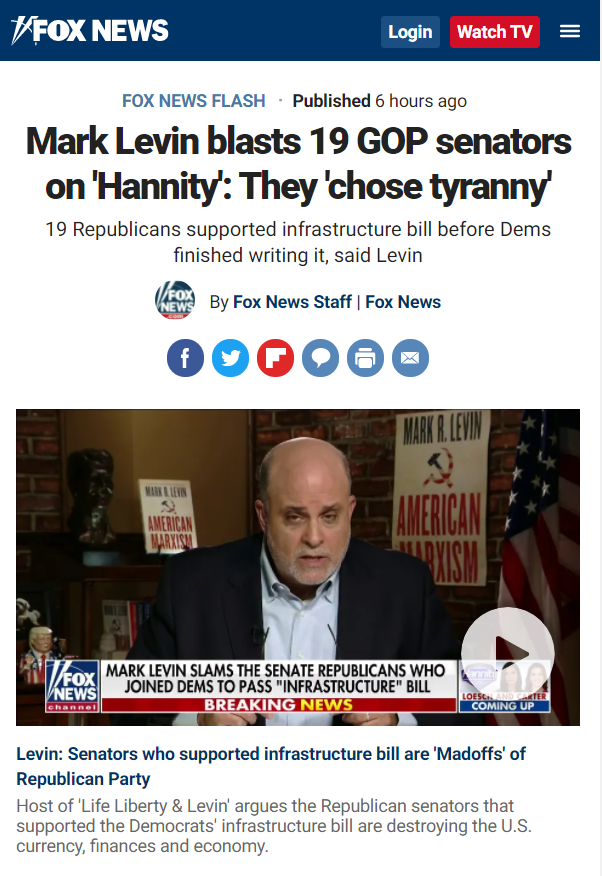Image resolution: width=602 pixels, height=876 pixels.
Task: Open the comments bubble icon
Action: [321, 358]
